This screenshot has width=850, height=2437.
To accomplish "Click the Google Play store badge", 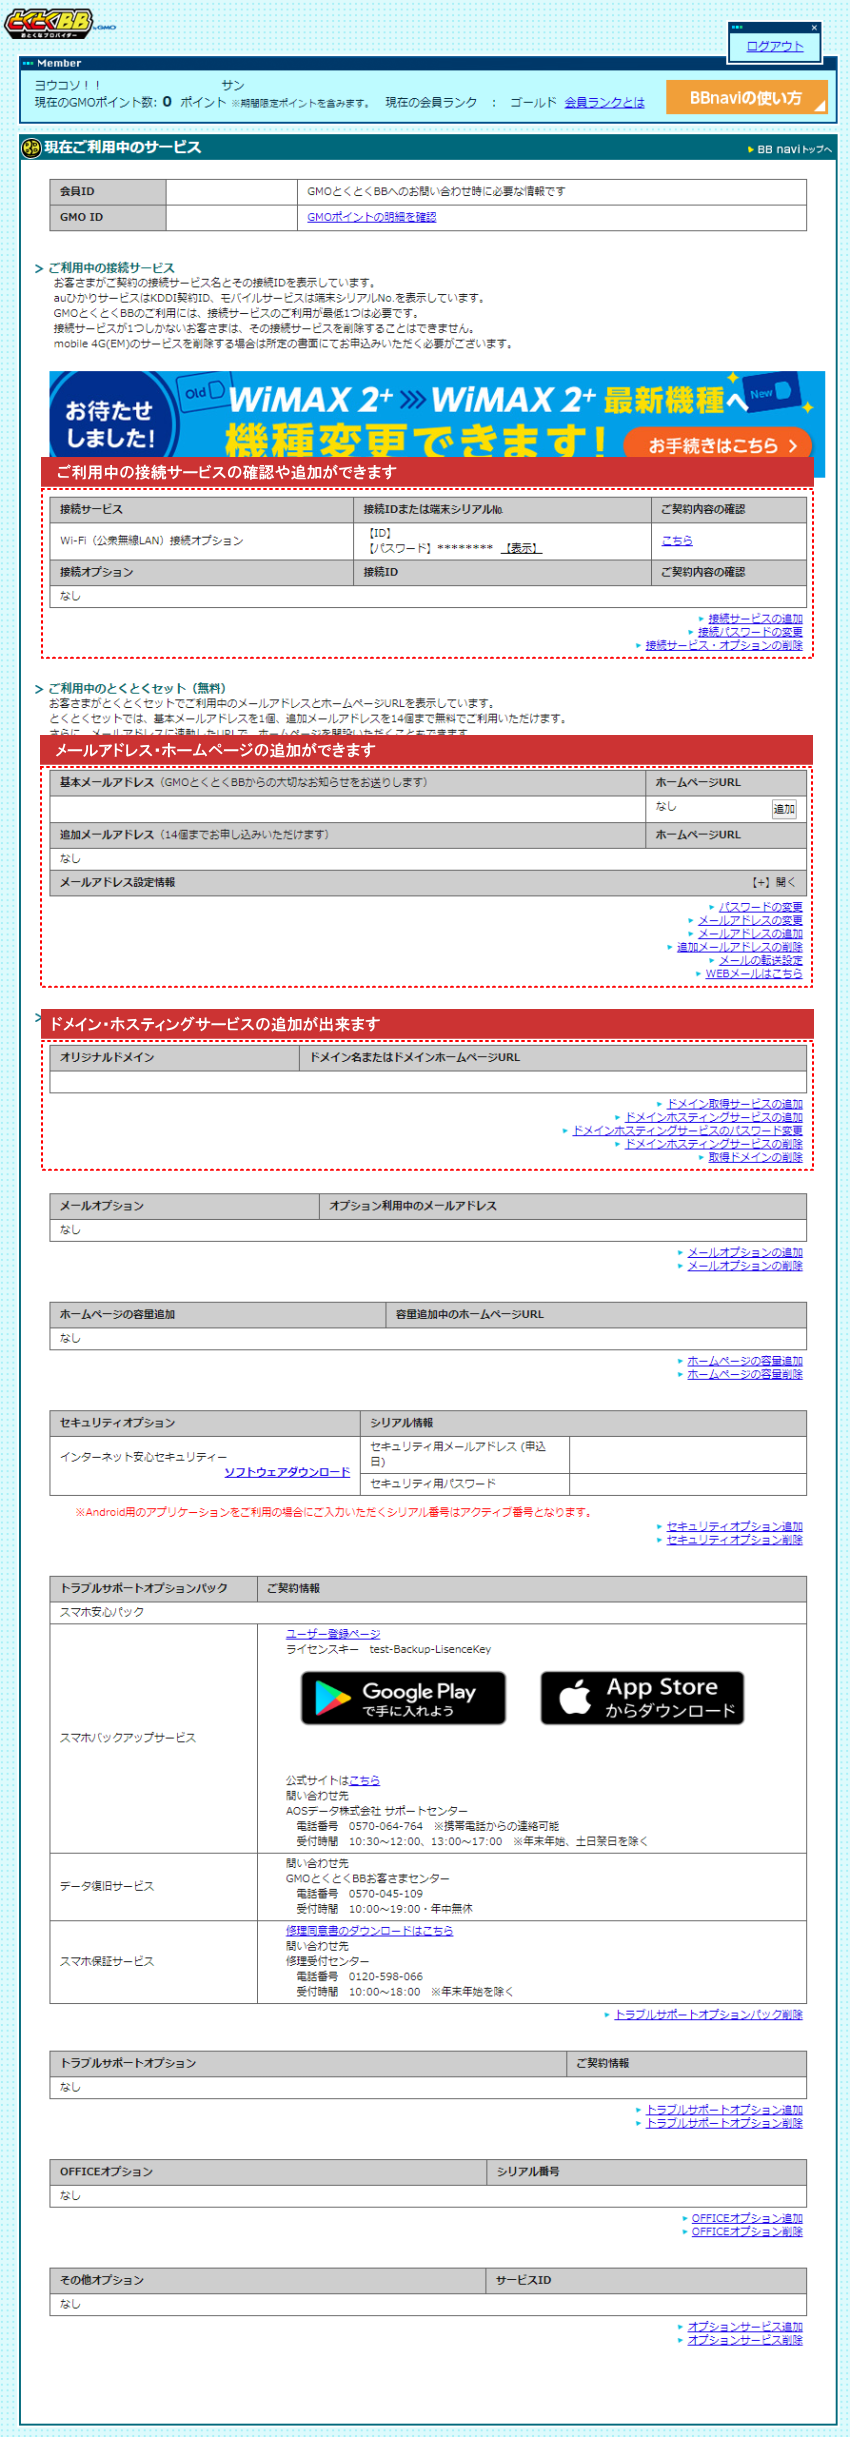I will tap(403, 1697).
